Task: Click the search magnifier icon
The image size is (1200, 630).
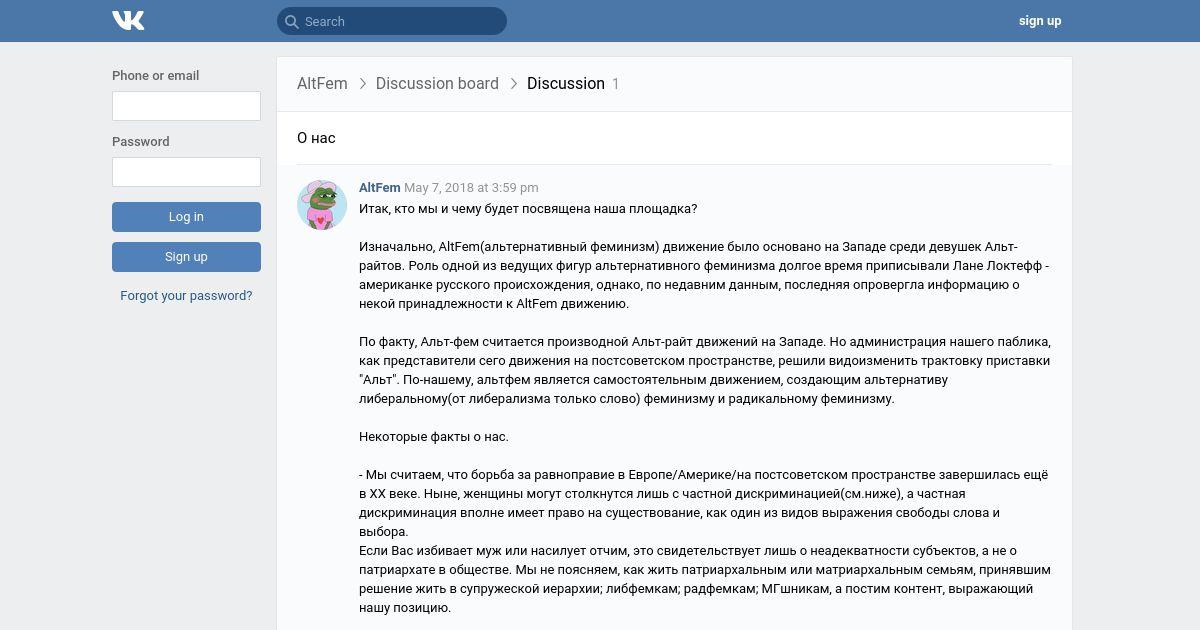Action: [x=291, y=21]
